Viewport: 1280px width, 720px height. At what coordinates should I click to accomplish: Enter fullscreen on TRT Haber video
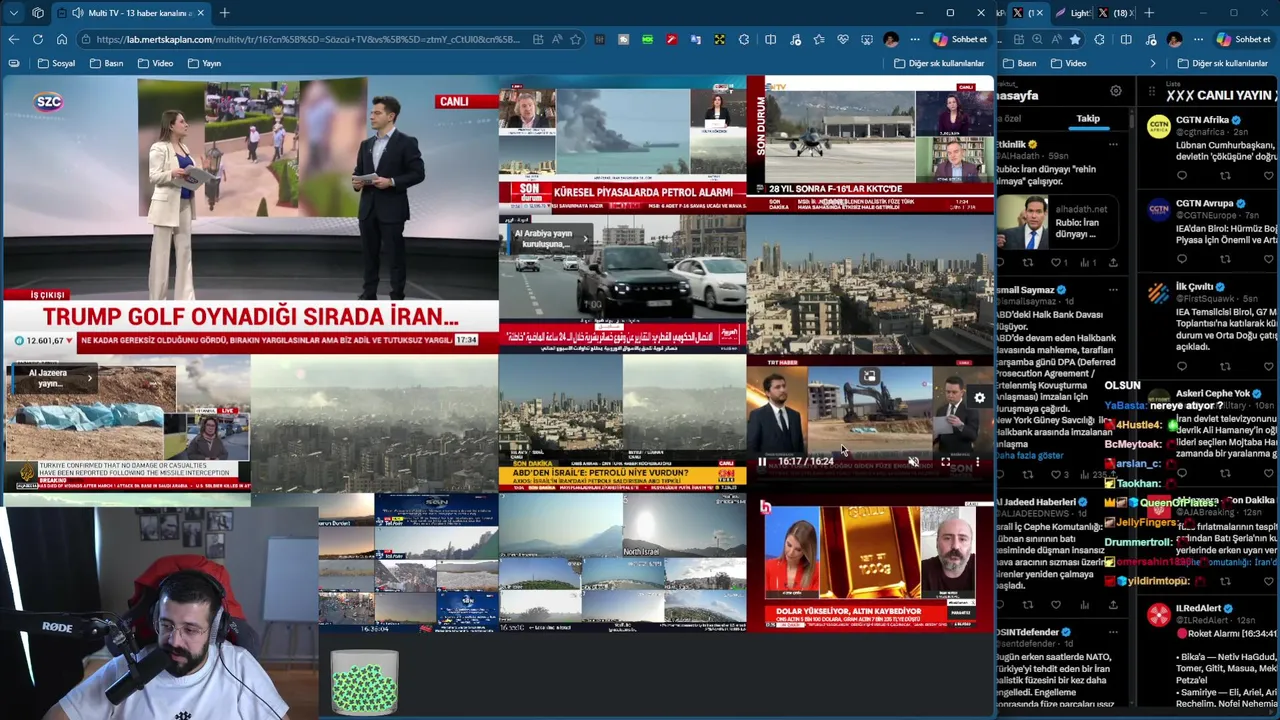[945, 462]
